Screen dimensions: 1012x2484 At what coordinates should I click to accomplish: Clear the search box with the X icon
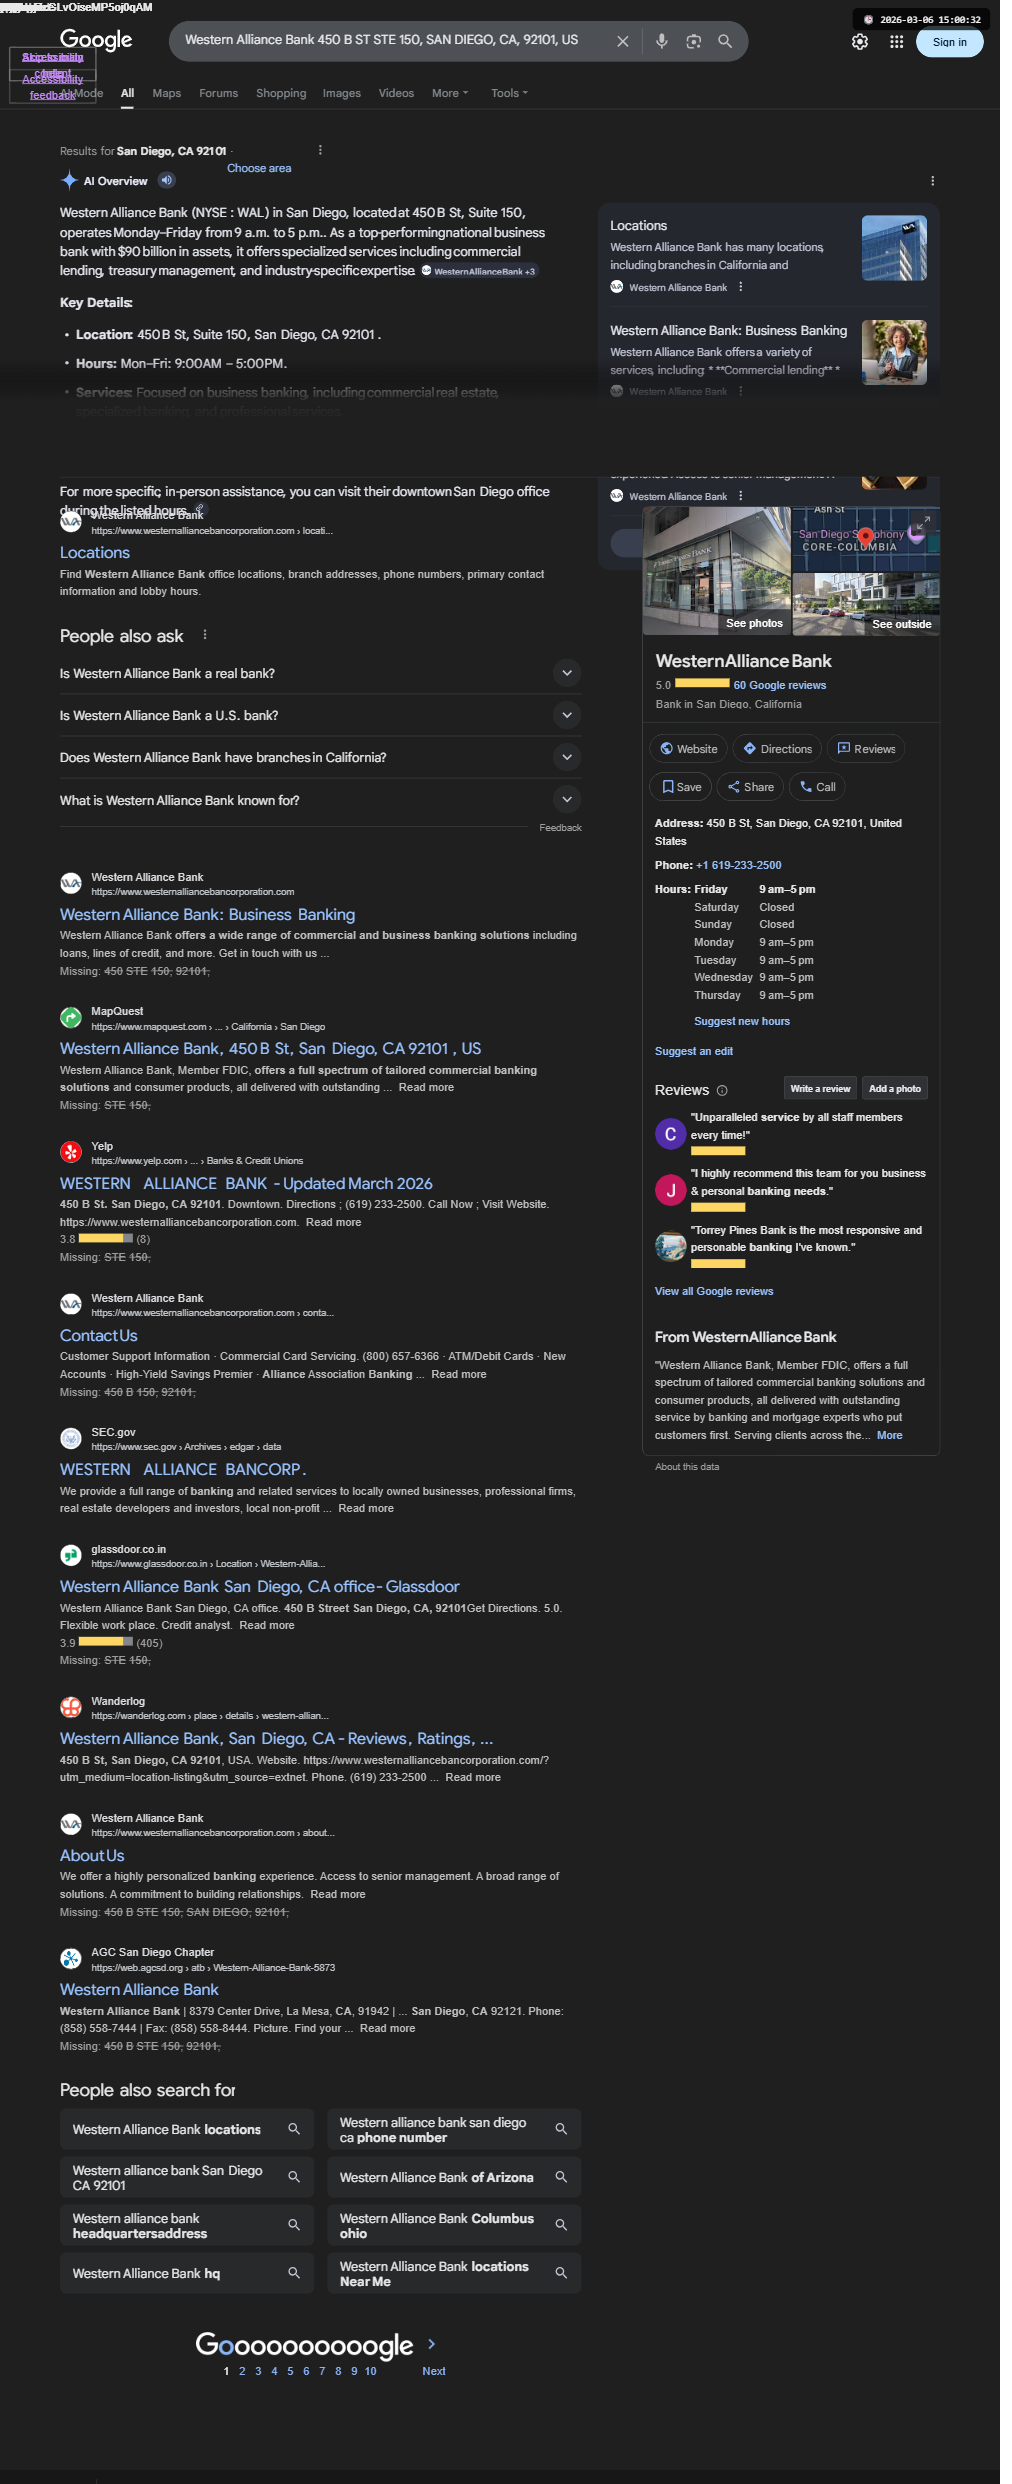point(622,41)
